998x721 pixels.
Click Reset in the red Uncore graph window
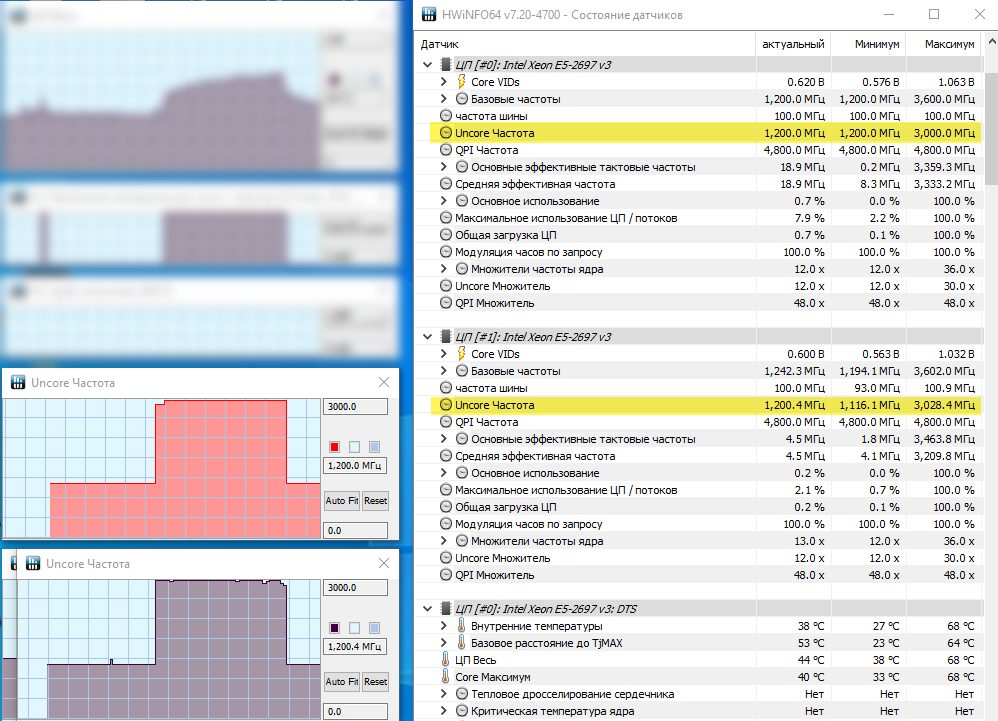(375, 501)
